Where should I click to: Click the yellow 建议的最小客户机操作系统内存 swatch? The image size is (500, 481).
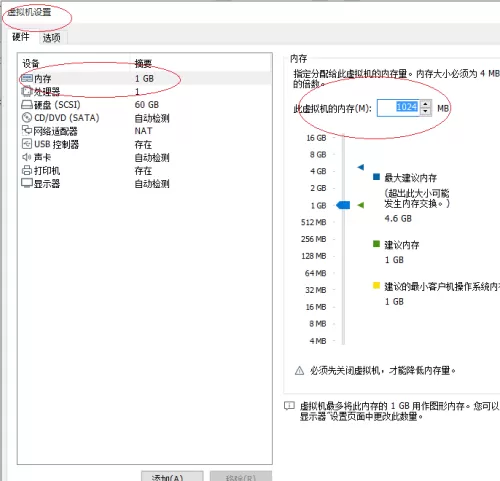click(x=376, y=285)
